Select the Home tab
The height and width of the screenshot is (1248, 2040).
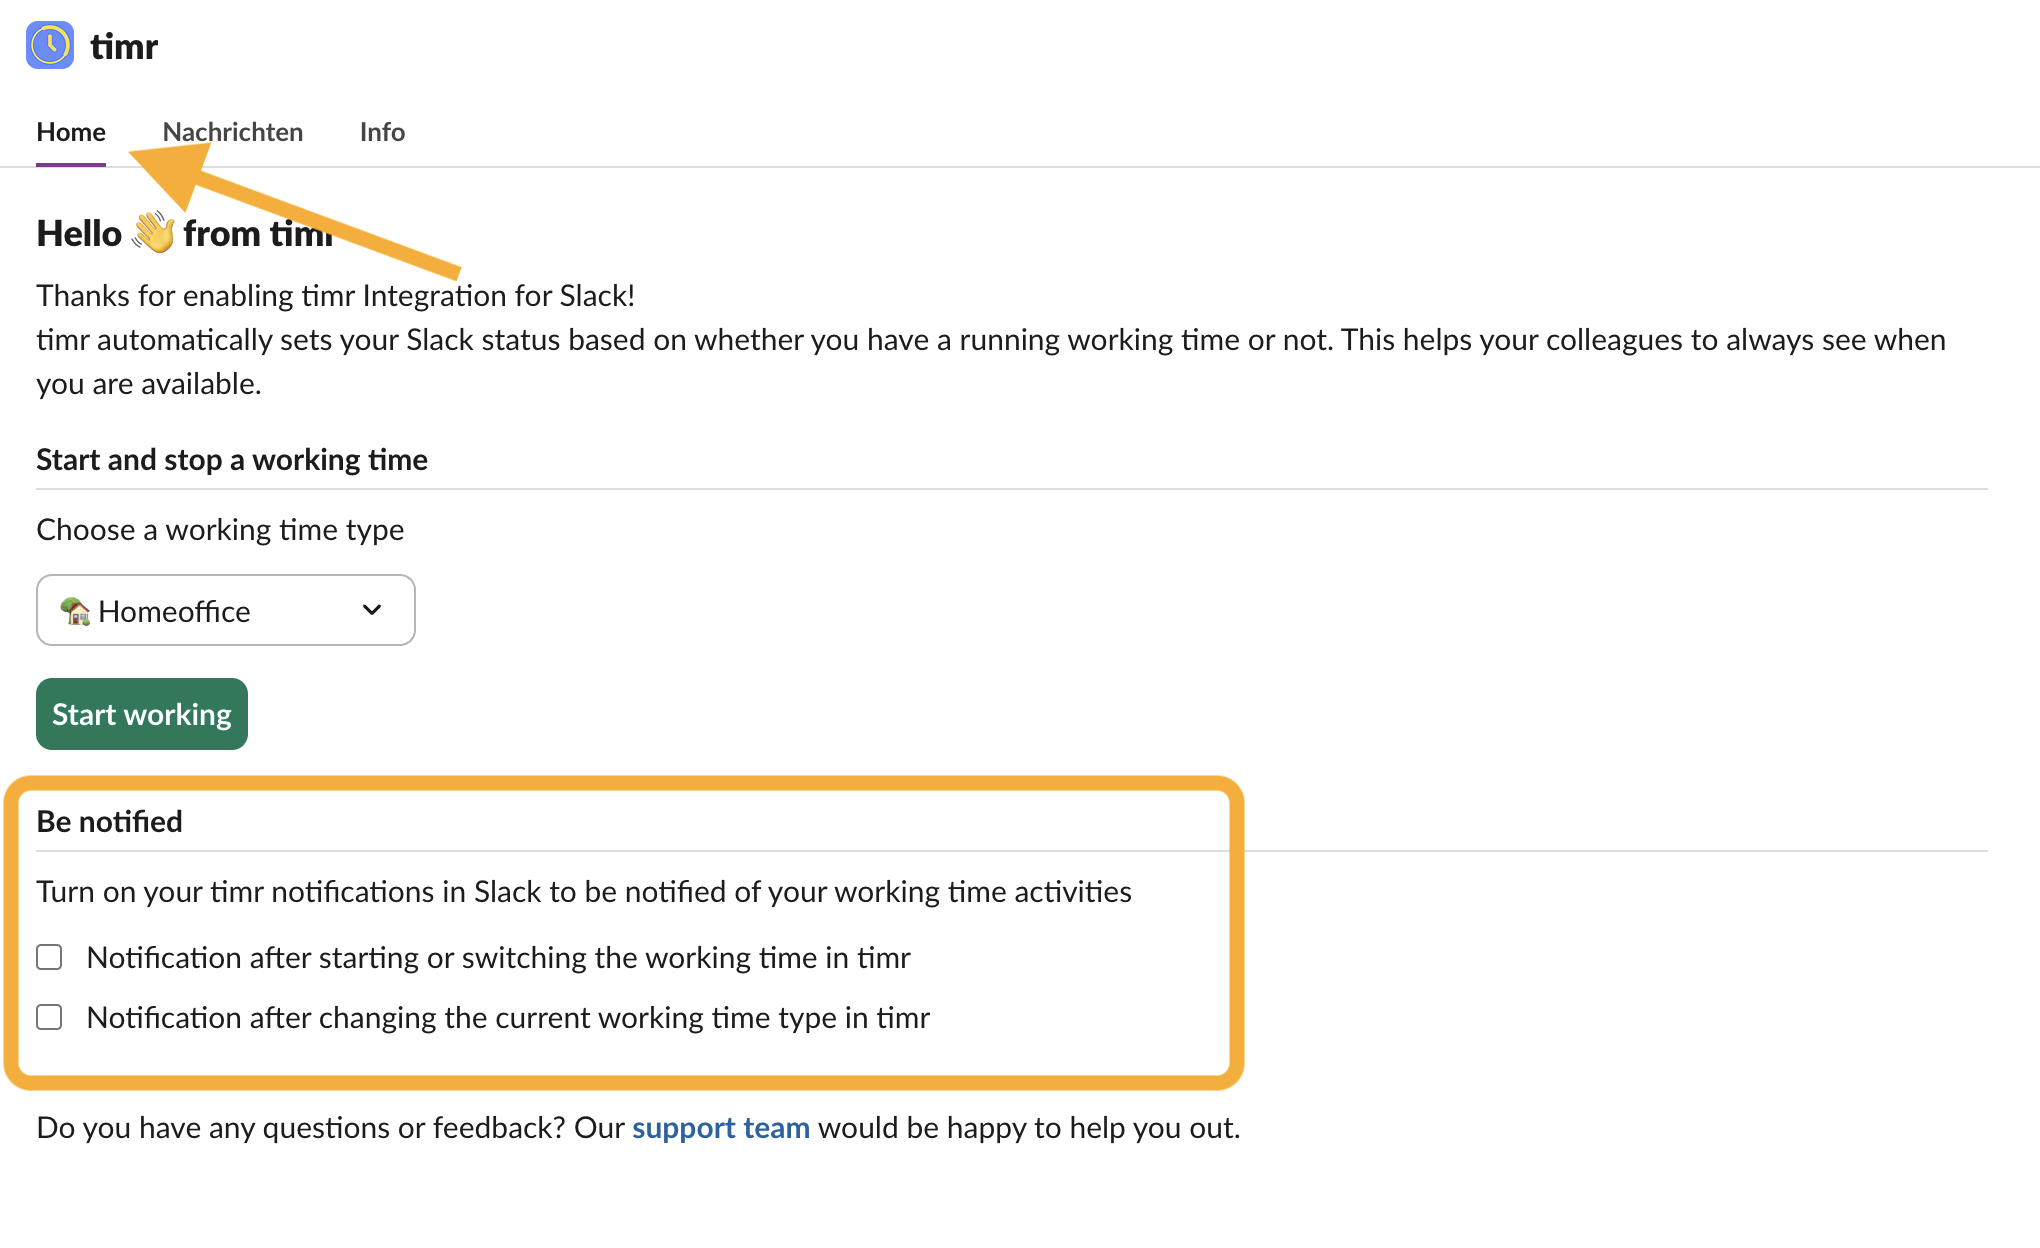[71, 132]
